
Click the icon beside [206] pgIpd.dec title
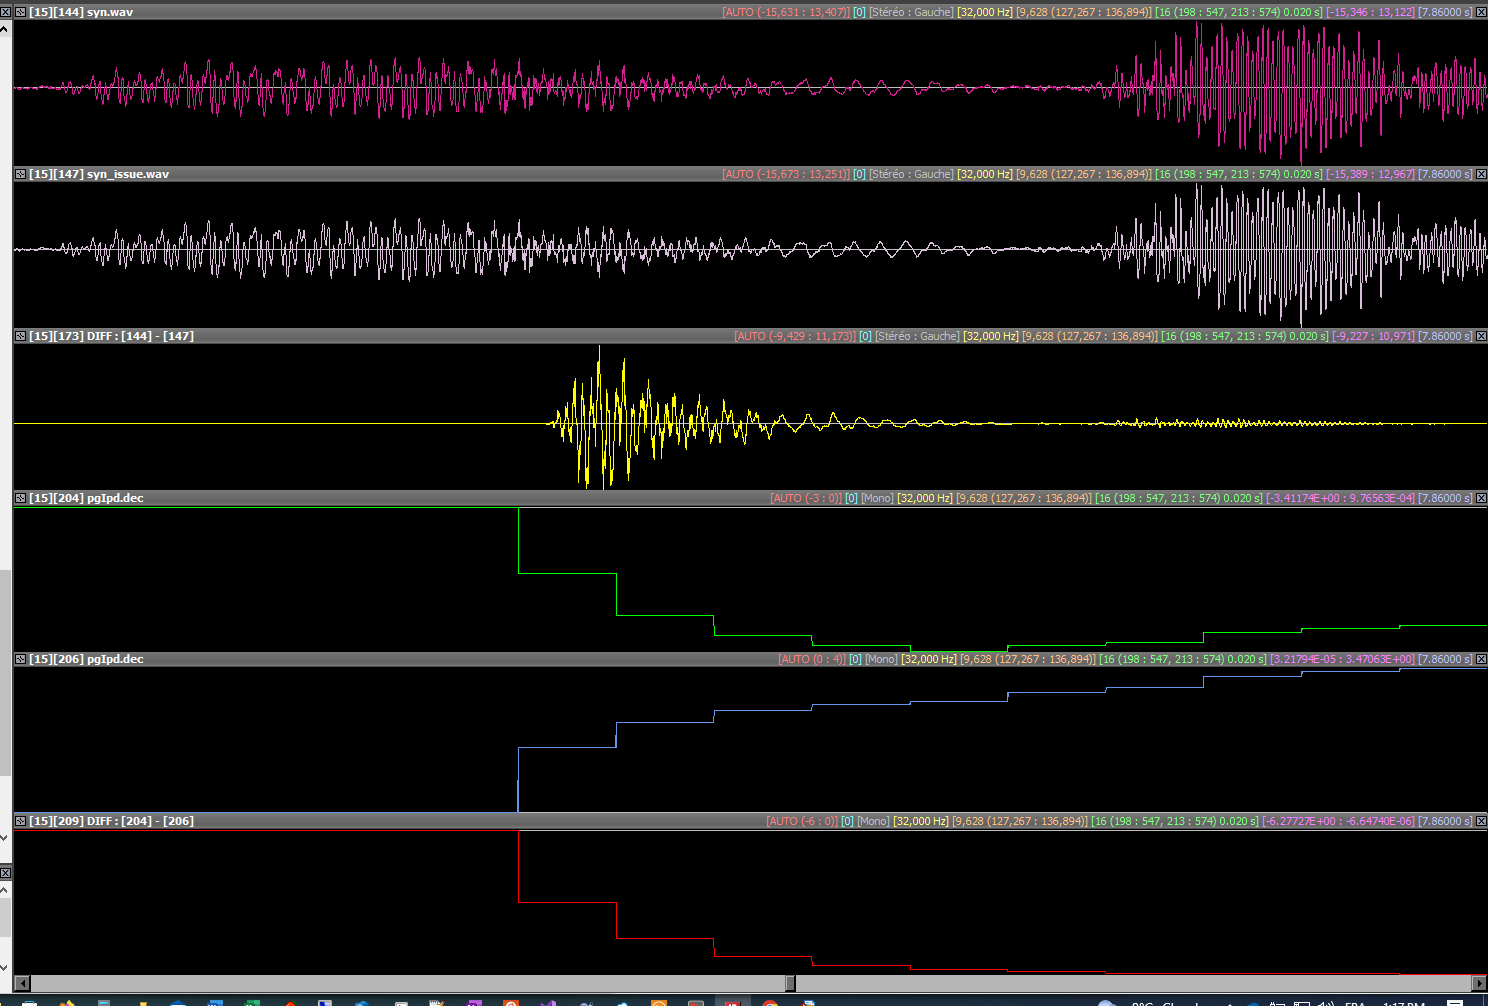coord(20,659)
